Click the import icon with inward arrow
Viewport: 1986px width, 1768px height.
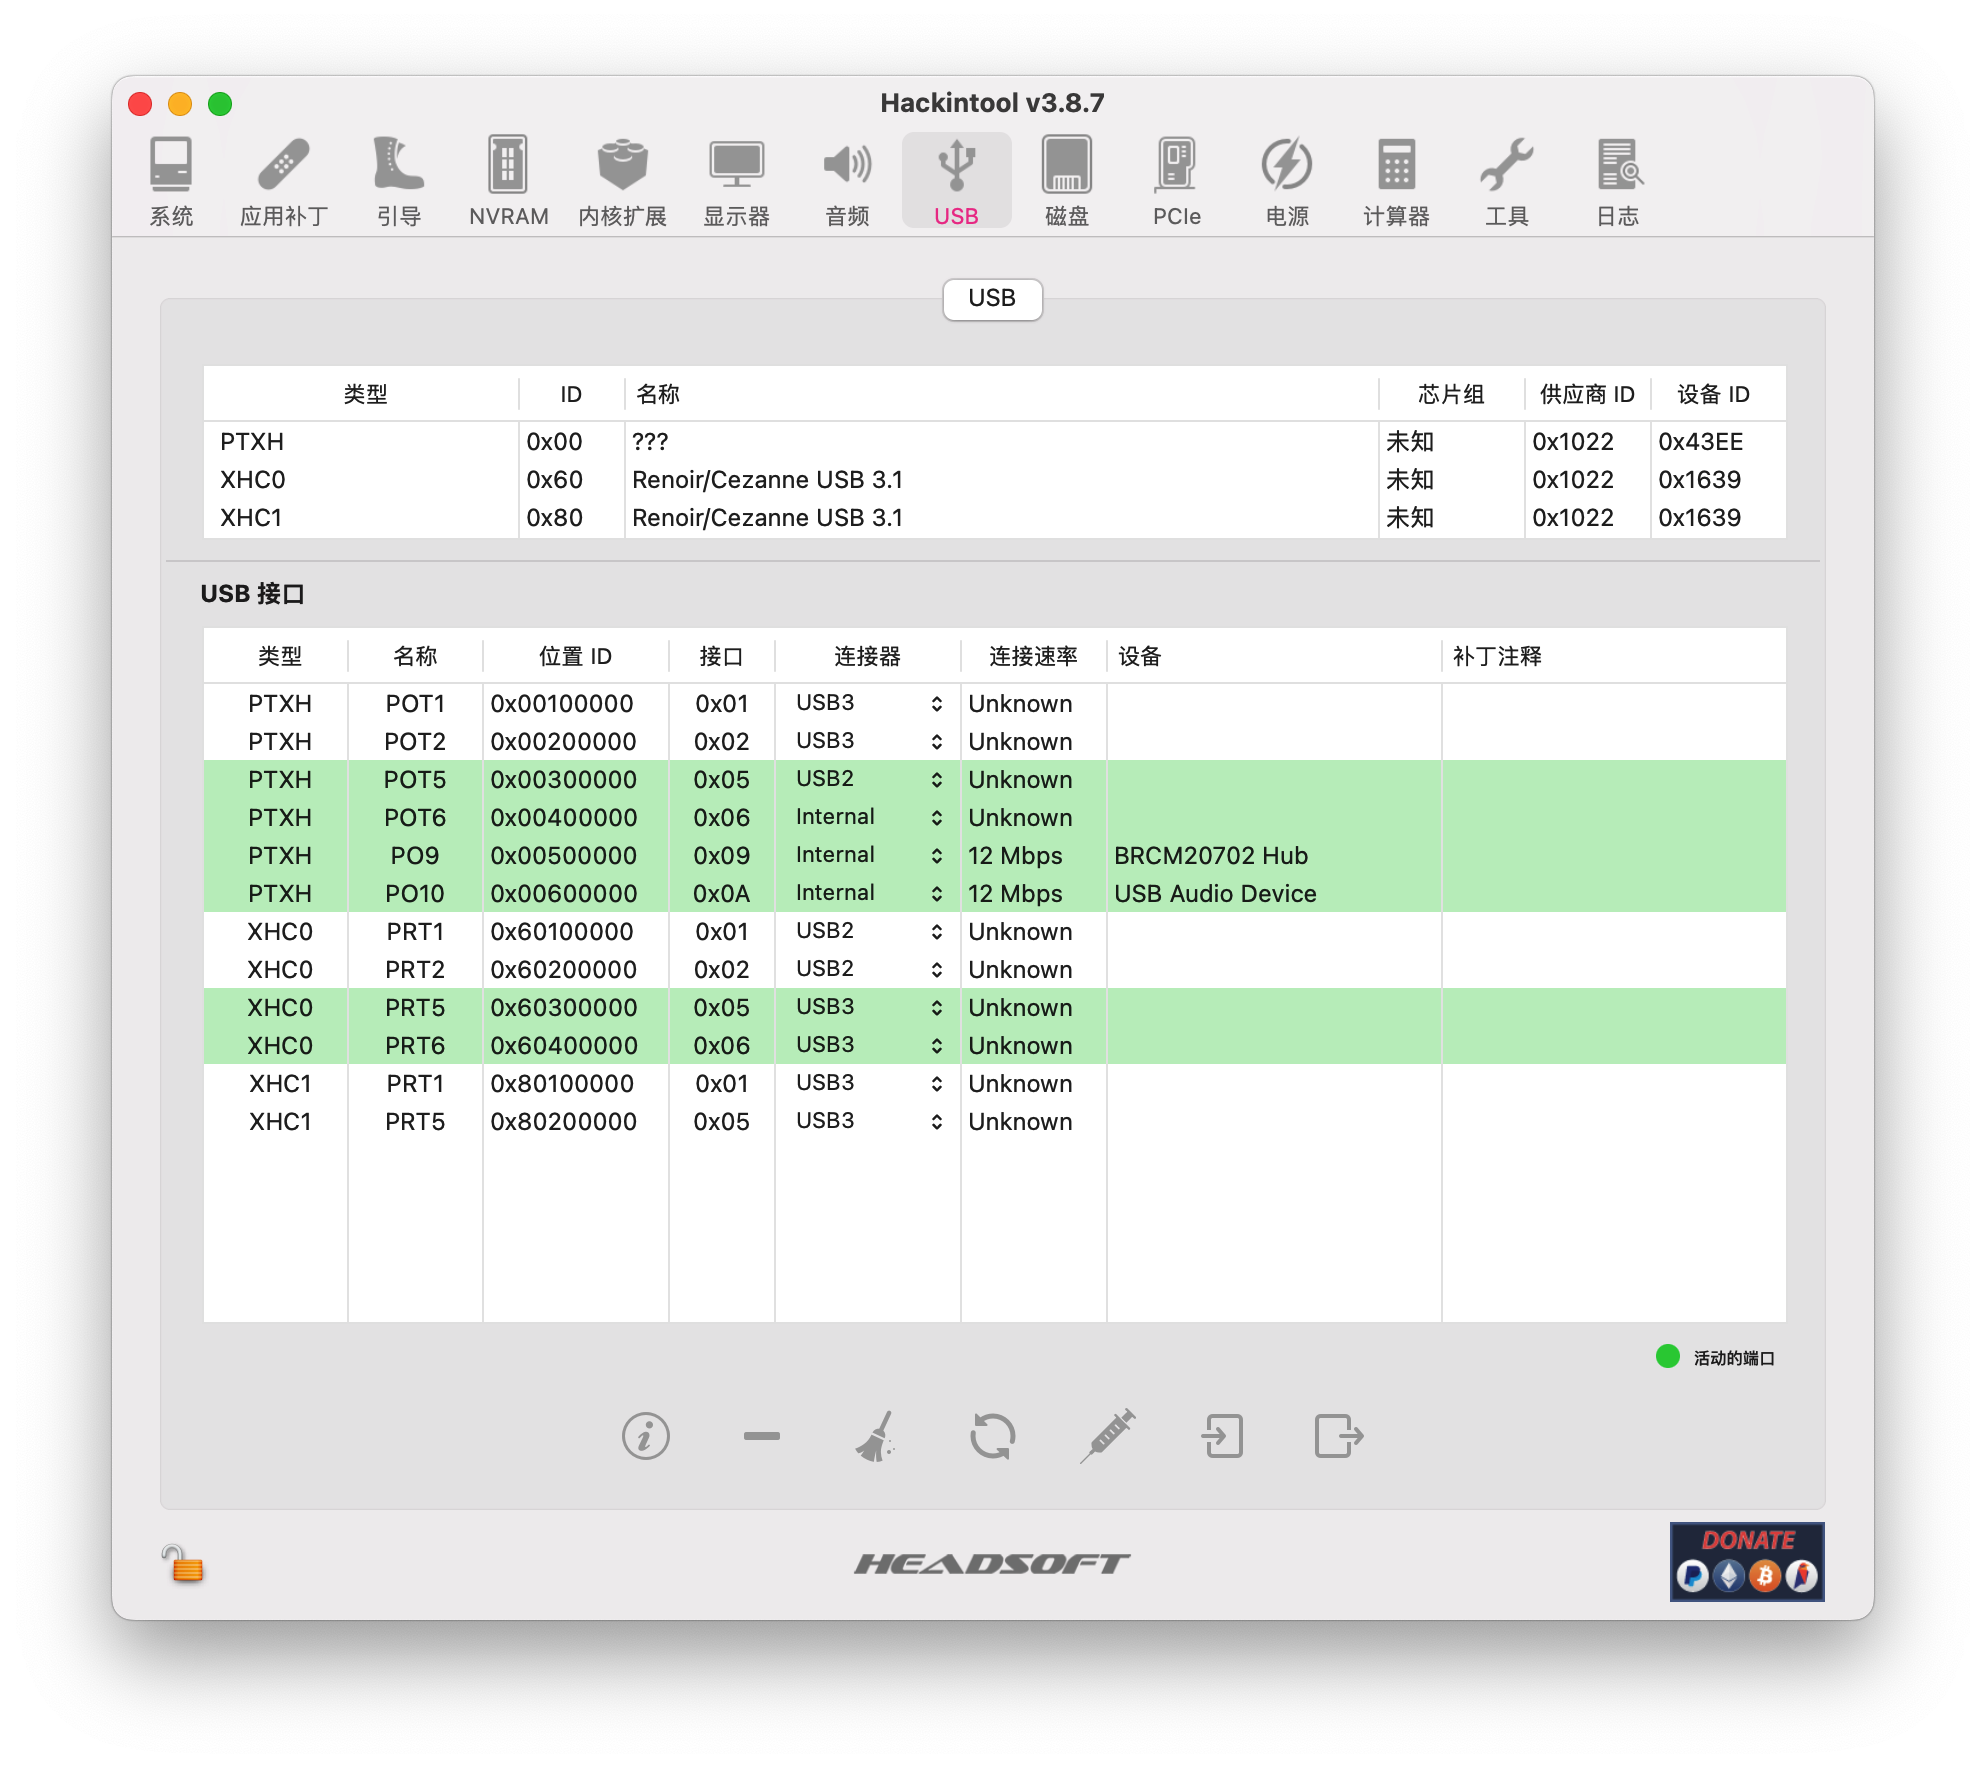pos(1223,1437)
